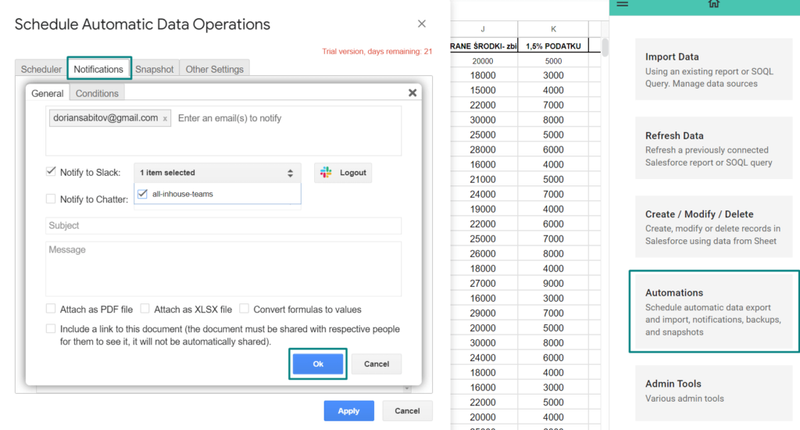Open the hamburger menu in sidebar
The height and width of the screenshot is (430, 800).
click(x=622, y=4)
